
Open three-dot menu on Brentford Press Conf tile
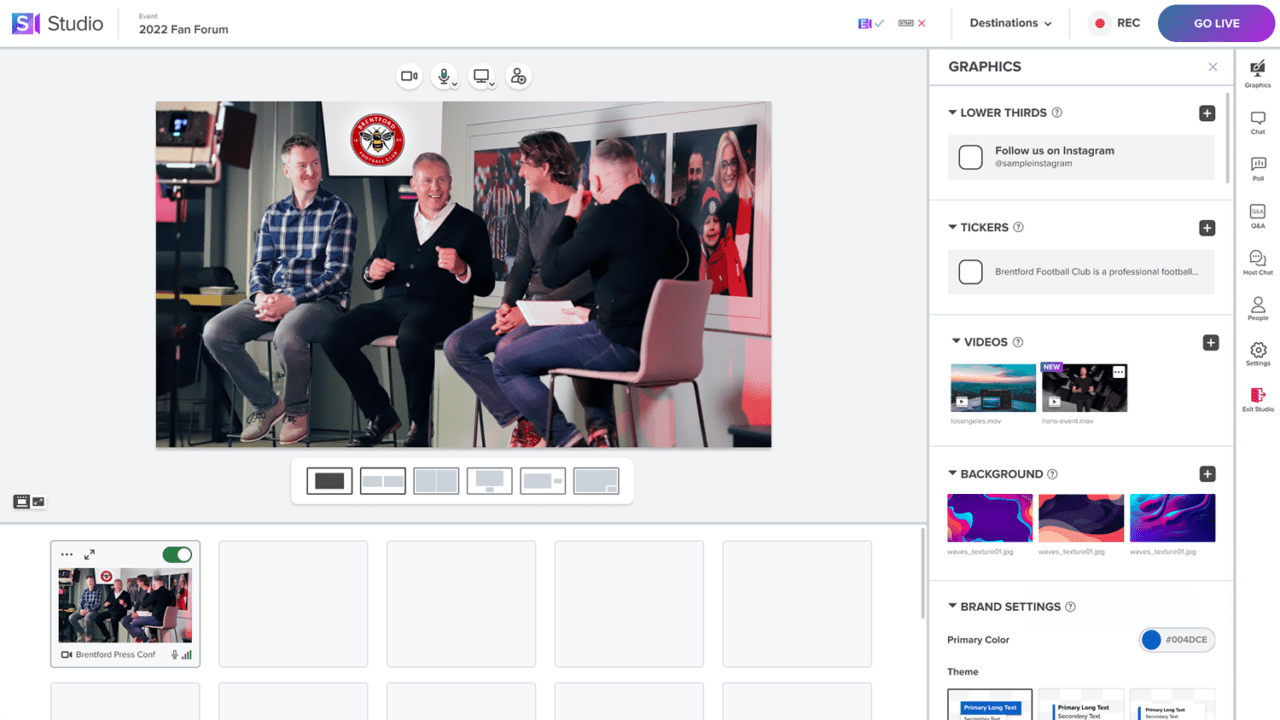[x=67, y=554]
